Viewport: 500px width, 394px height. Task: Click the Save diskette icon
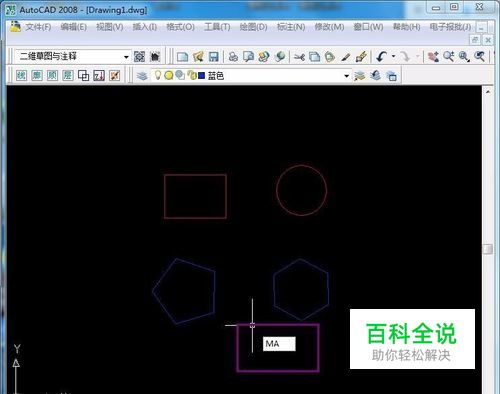click(x=213, y=57)
